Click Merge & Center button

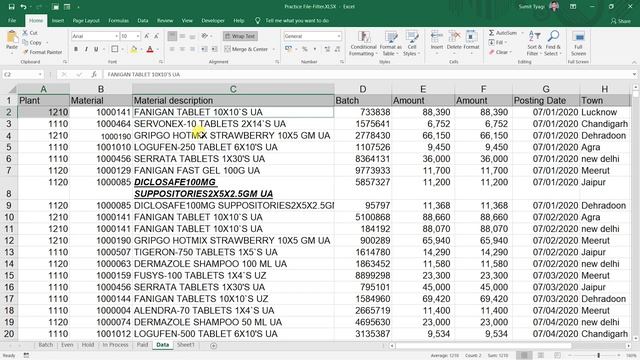246,49
